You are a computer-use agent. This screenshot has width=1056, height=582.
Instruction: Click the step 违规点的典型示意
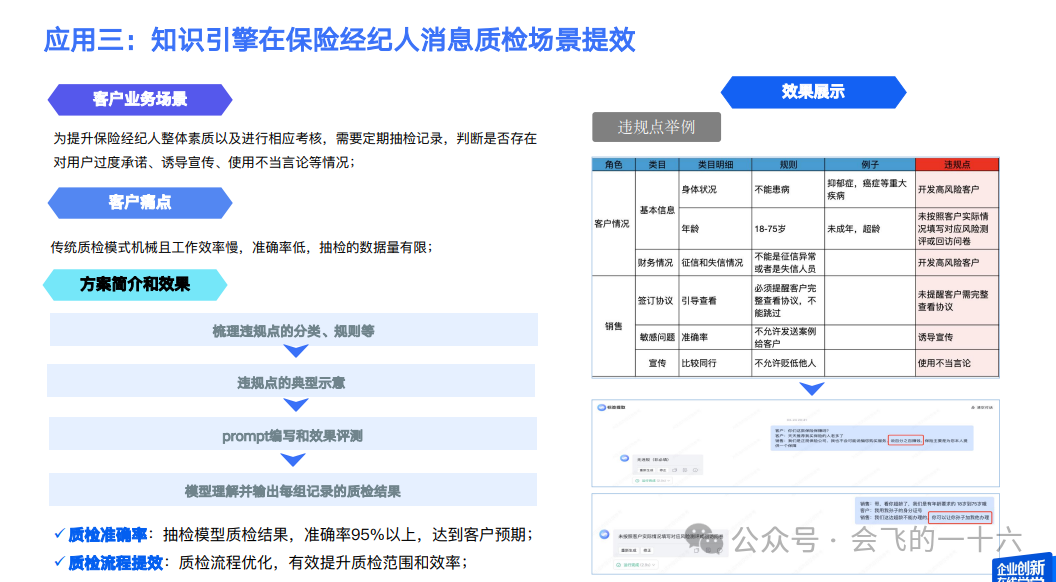tap(291, 382)
